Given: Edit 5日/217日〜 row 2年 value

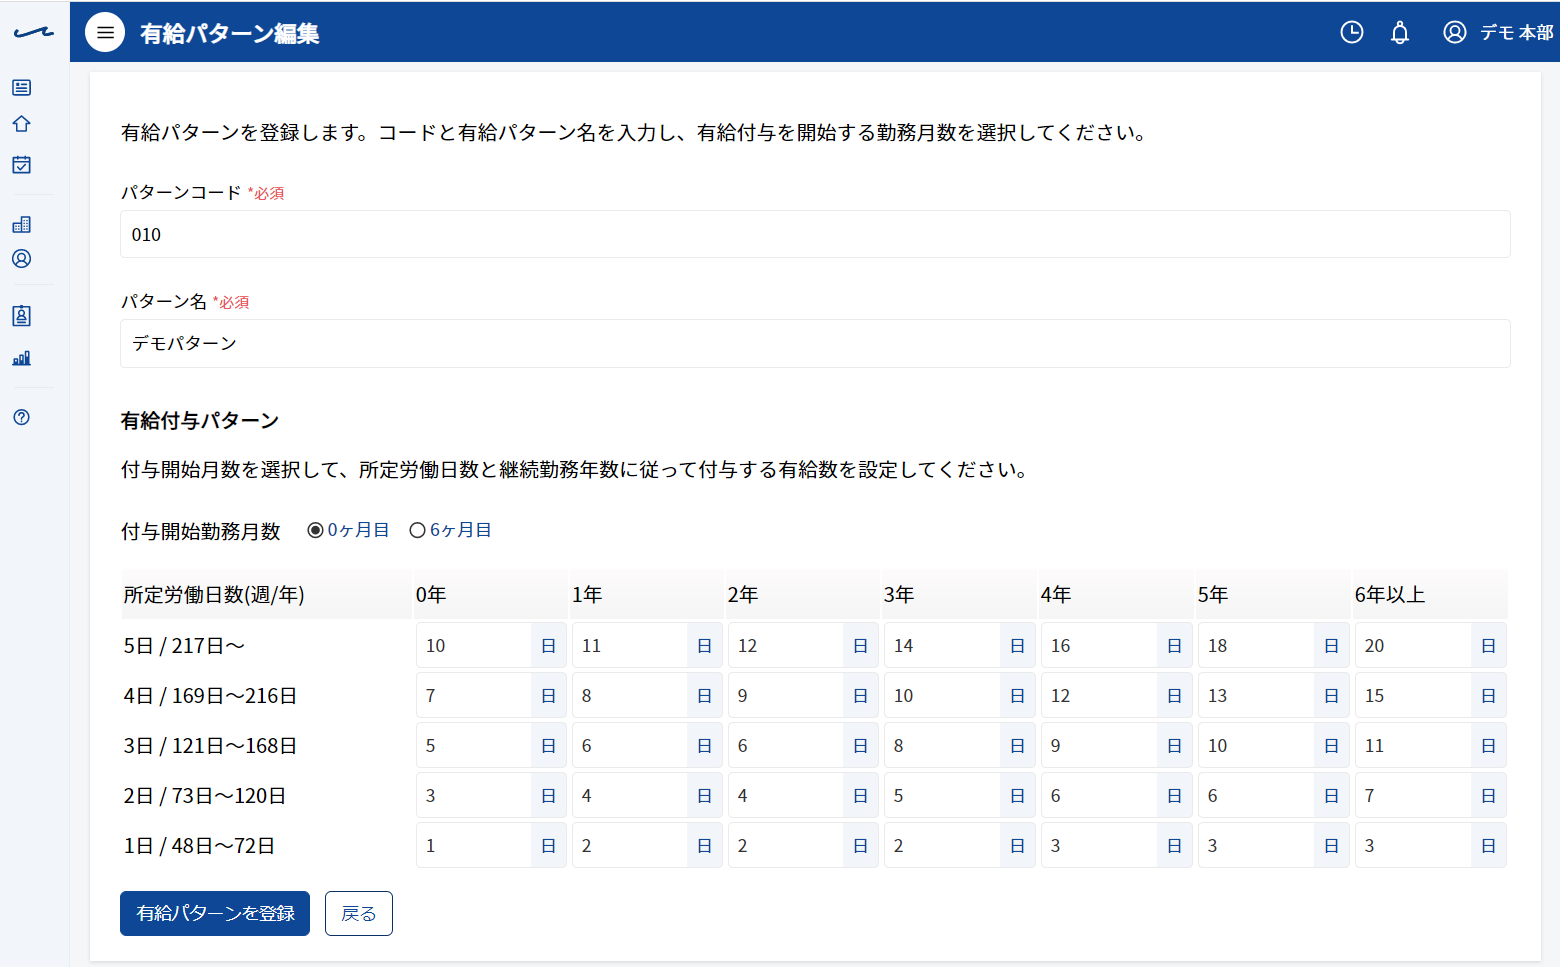Looking at the screenshot, I should click(786, 645).
